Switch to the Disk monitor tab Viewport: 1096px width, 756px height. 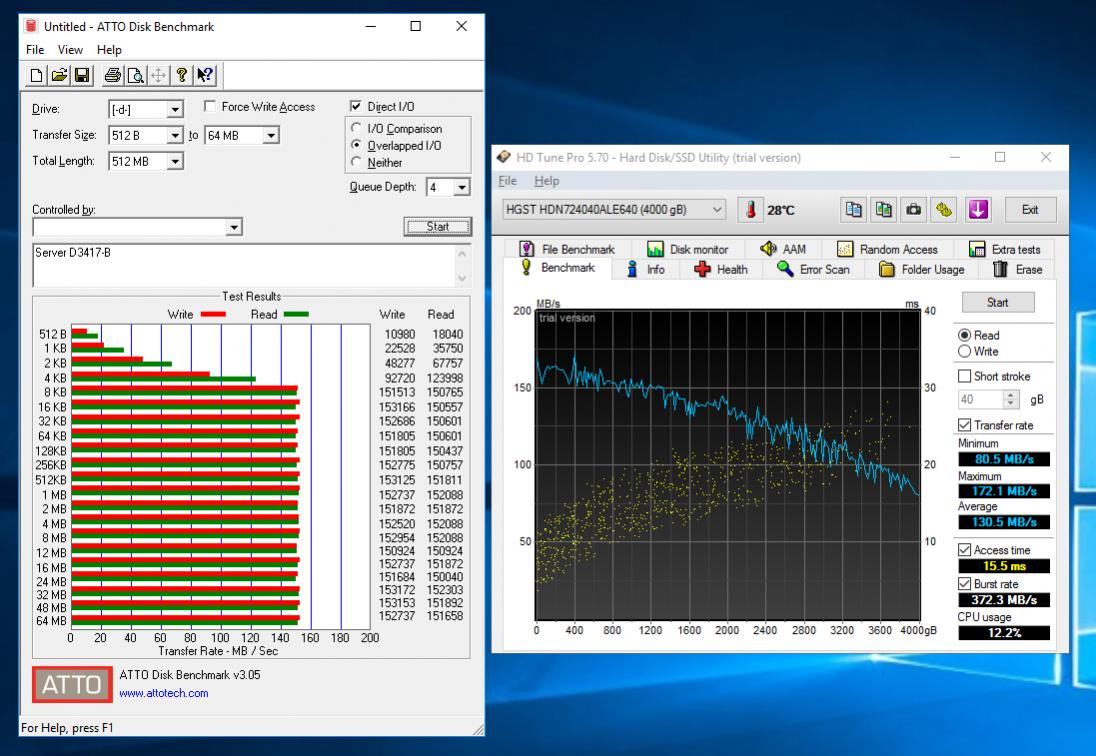(x=688, y=249)
